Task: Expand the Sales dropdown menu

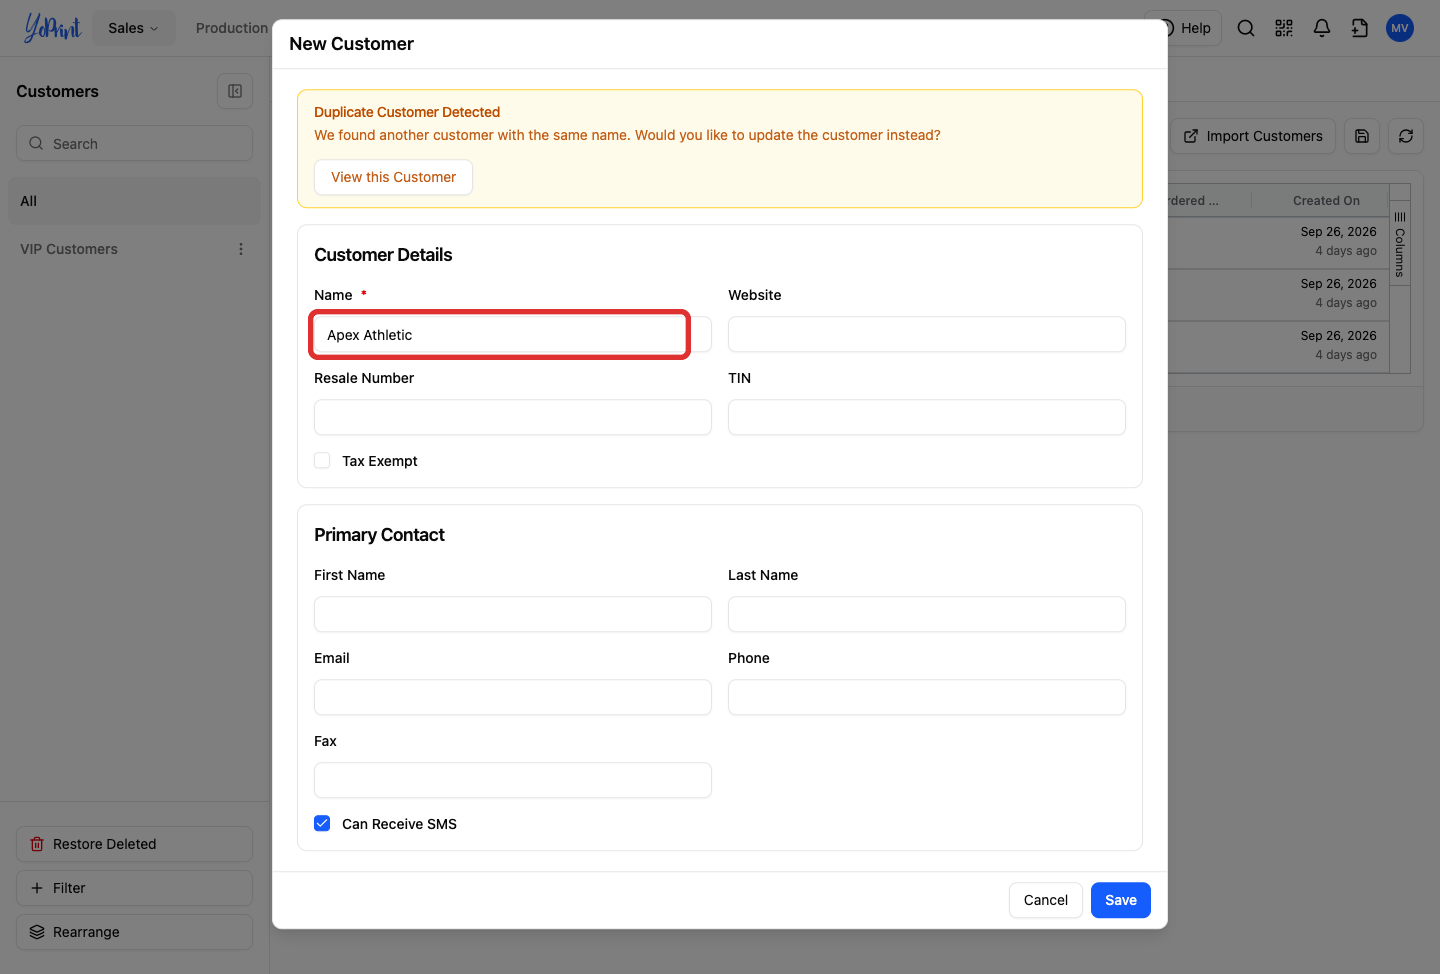Action: tap(134, 28)
